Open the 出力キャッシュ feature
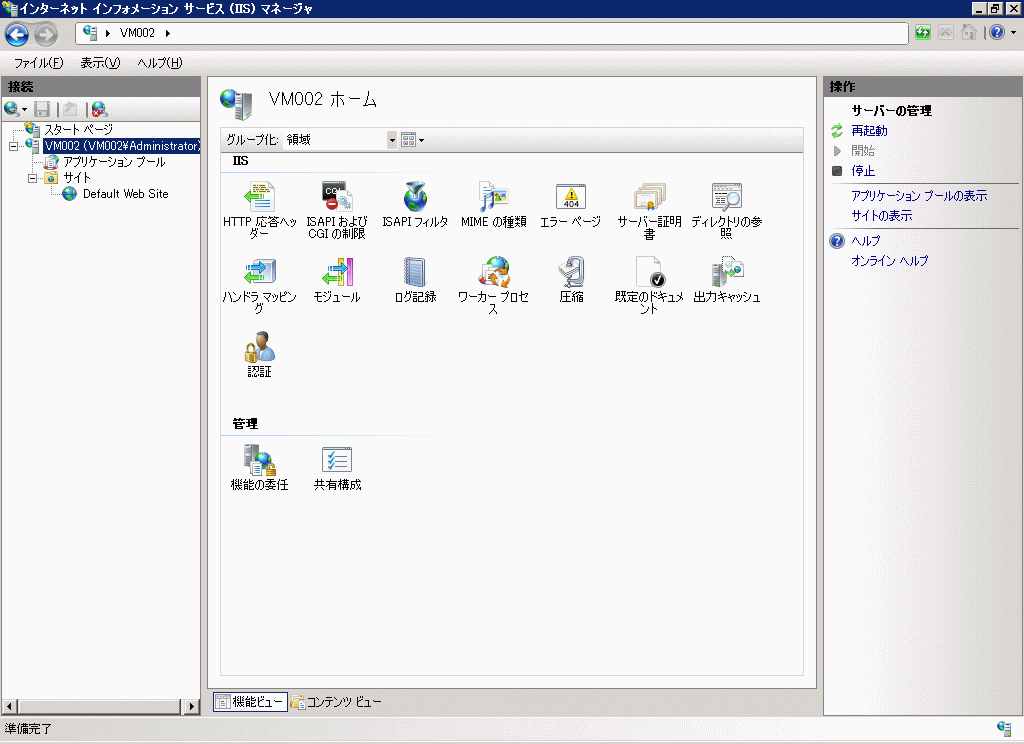 (727, 280)
